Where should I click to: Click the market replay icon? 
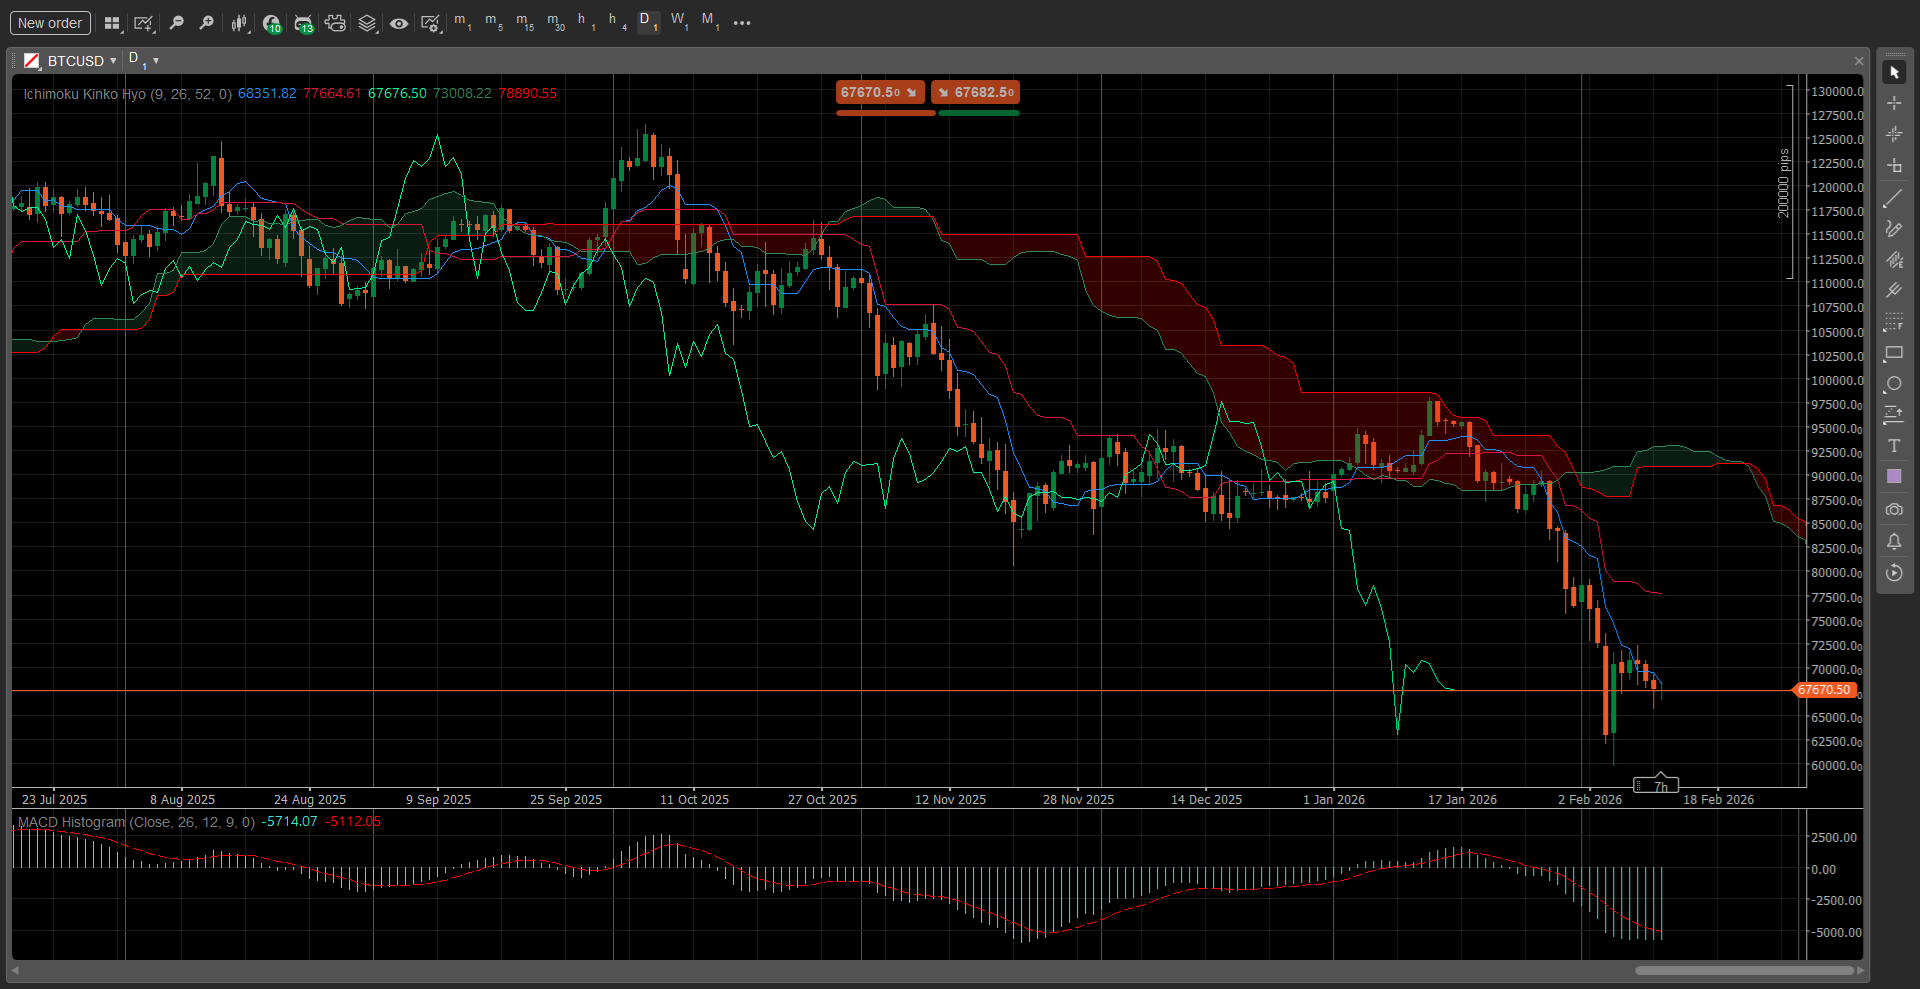[x=1894, y=573]
